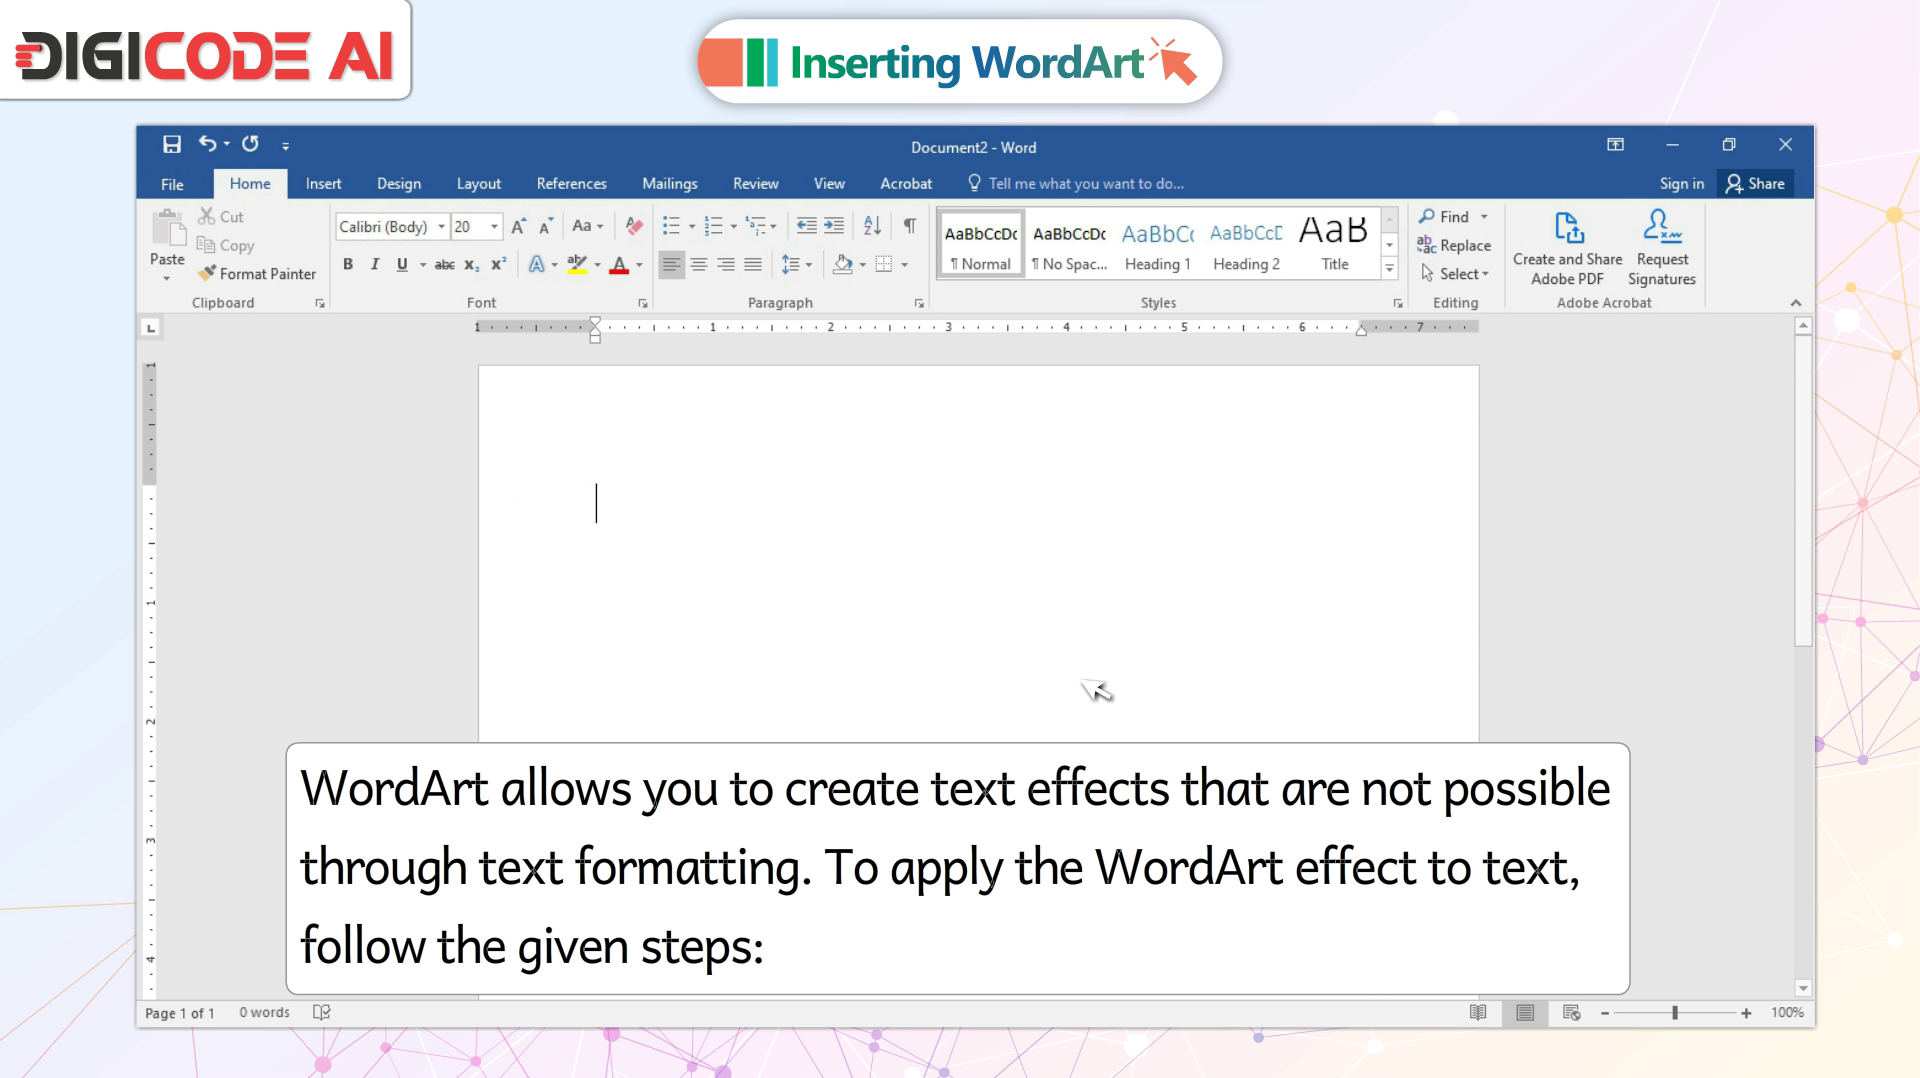Click the Share button
Image resolution: width=1920 pixels, height=1078 pixels.
1755,184
